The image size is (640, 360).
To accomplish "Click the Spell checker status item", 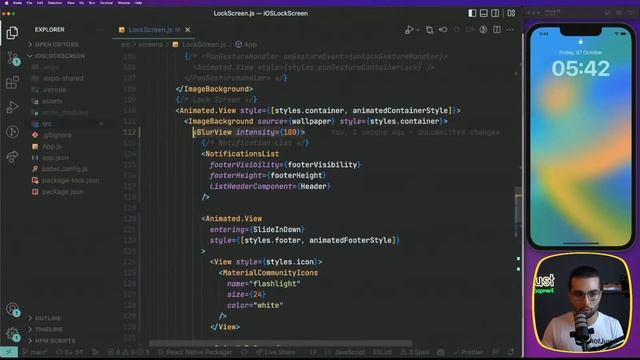I will 415,352.
